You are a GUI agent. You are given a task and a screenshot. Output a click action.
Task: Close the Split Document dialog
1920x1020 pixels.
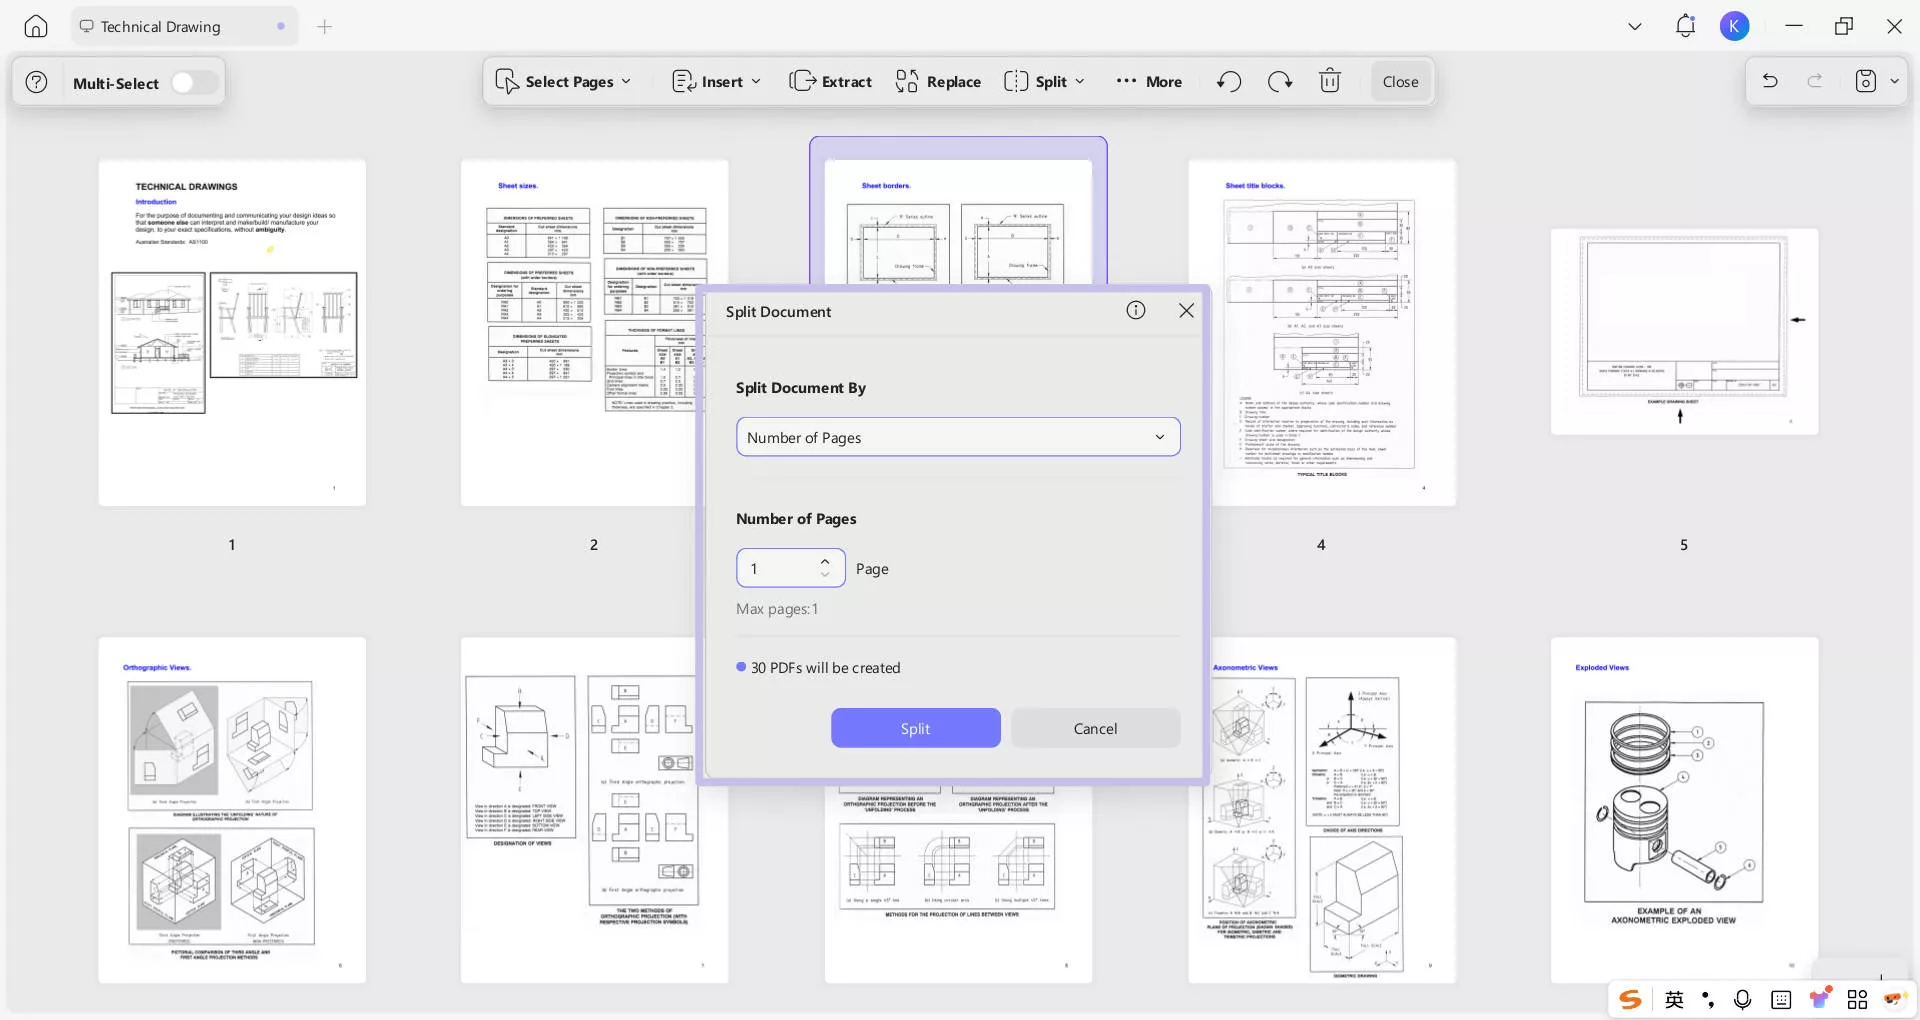[x=1187, y=310]
